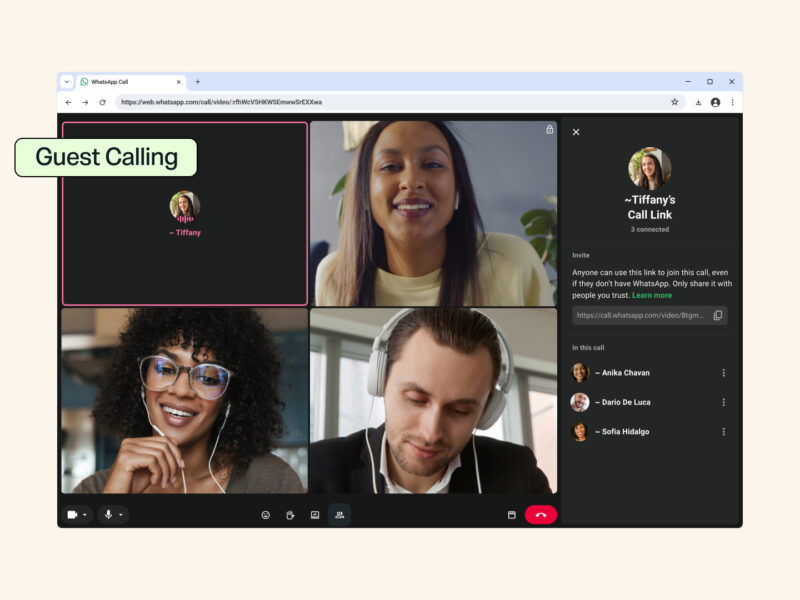Open the browser profile icon

715,103
